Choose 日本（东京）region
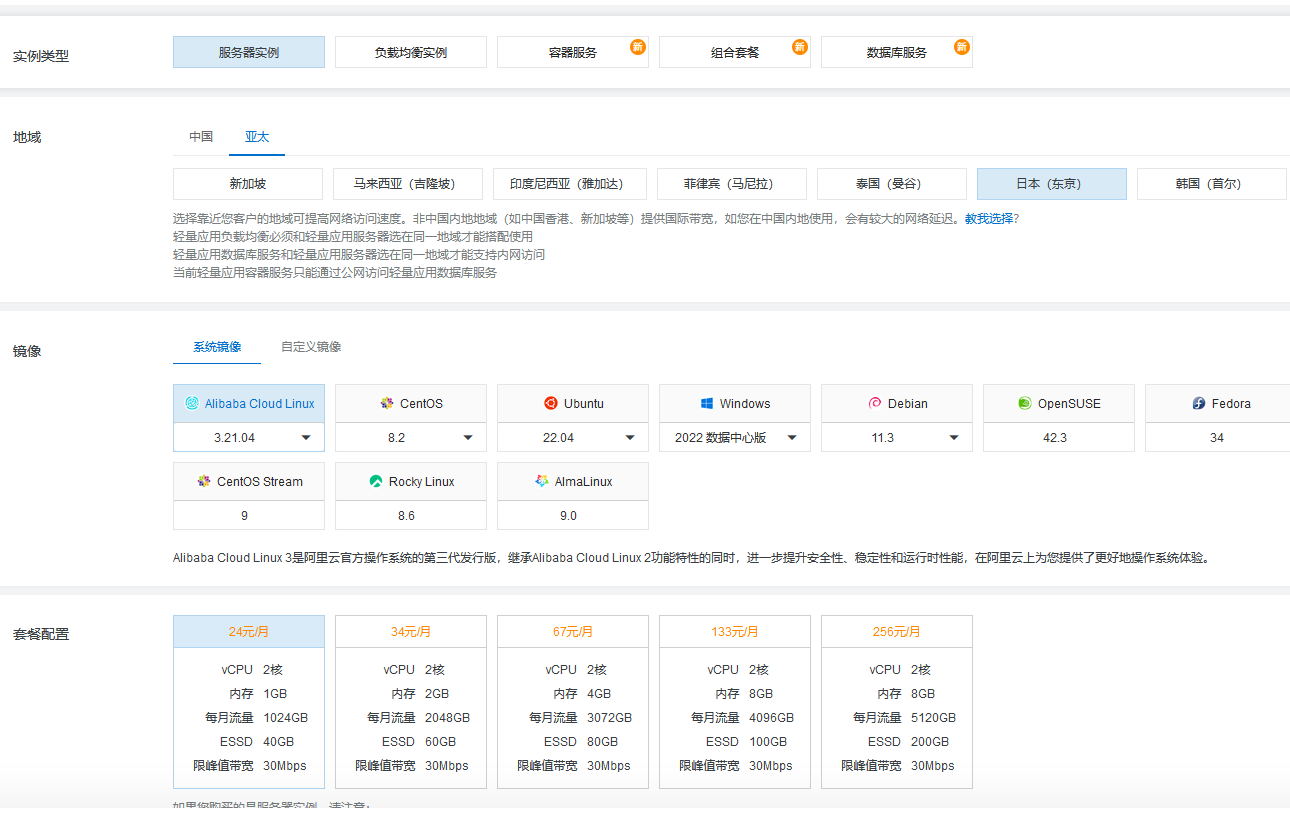The width and height of the screenshot is (1290, 822). pyautogui.click(x=1052, y=184)
